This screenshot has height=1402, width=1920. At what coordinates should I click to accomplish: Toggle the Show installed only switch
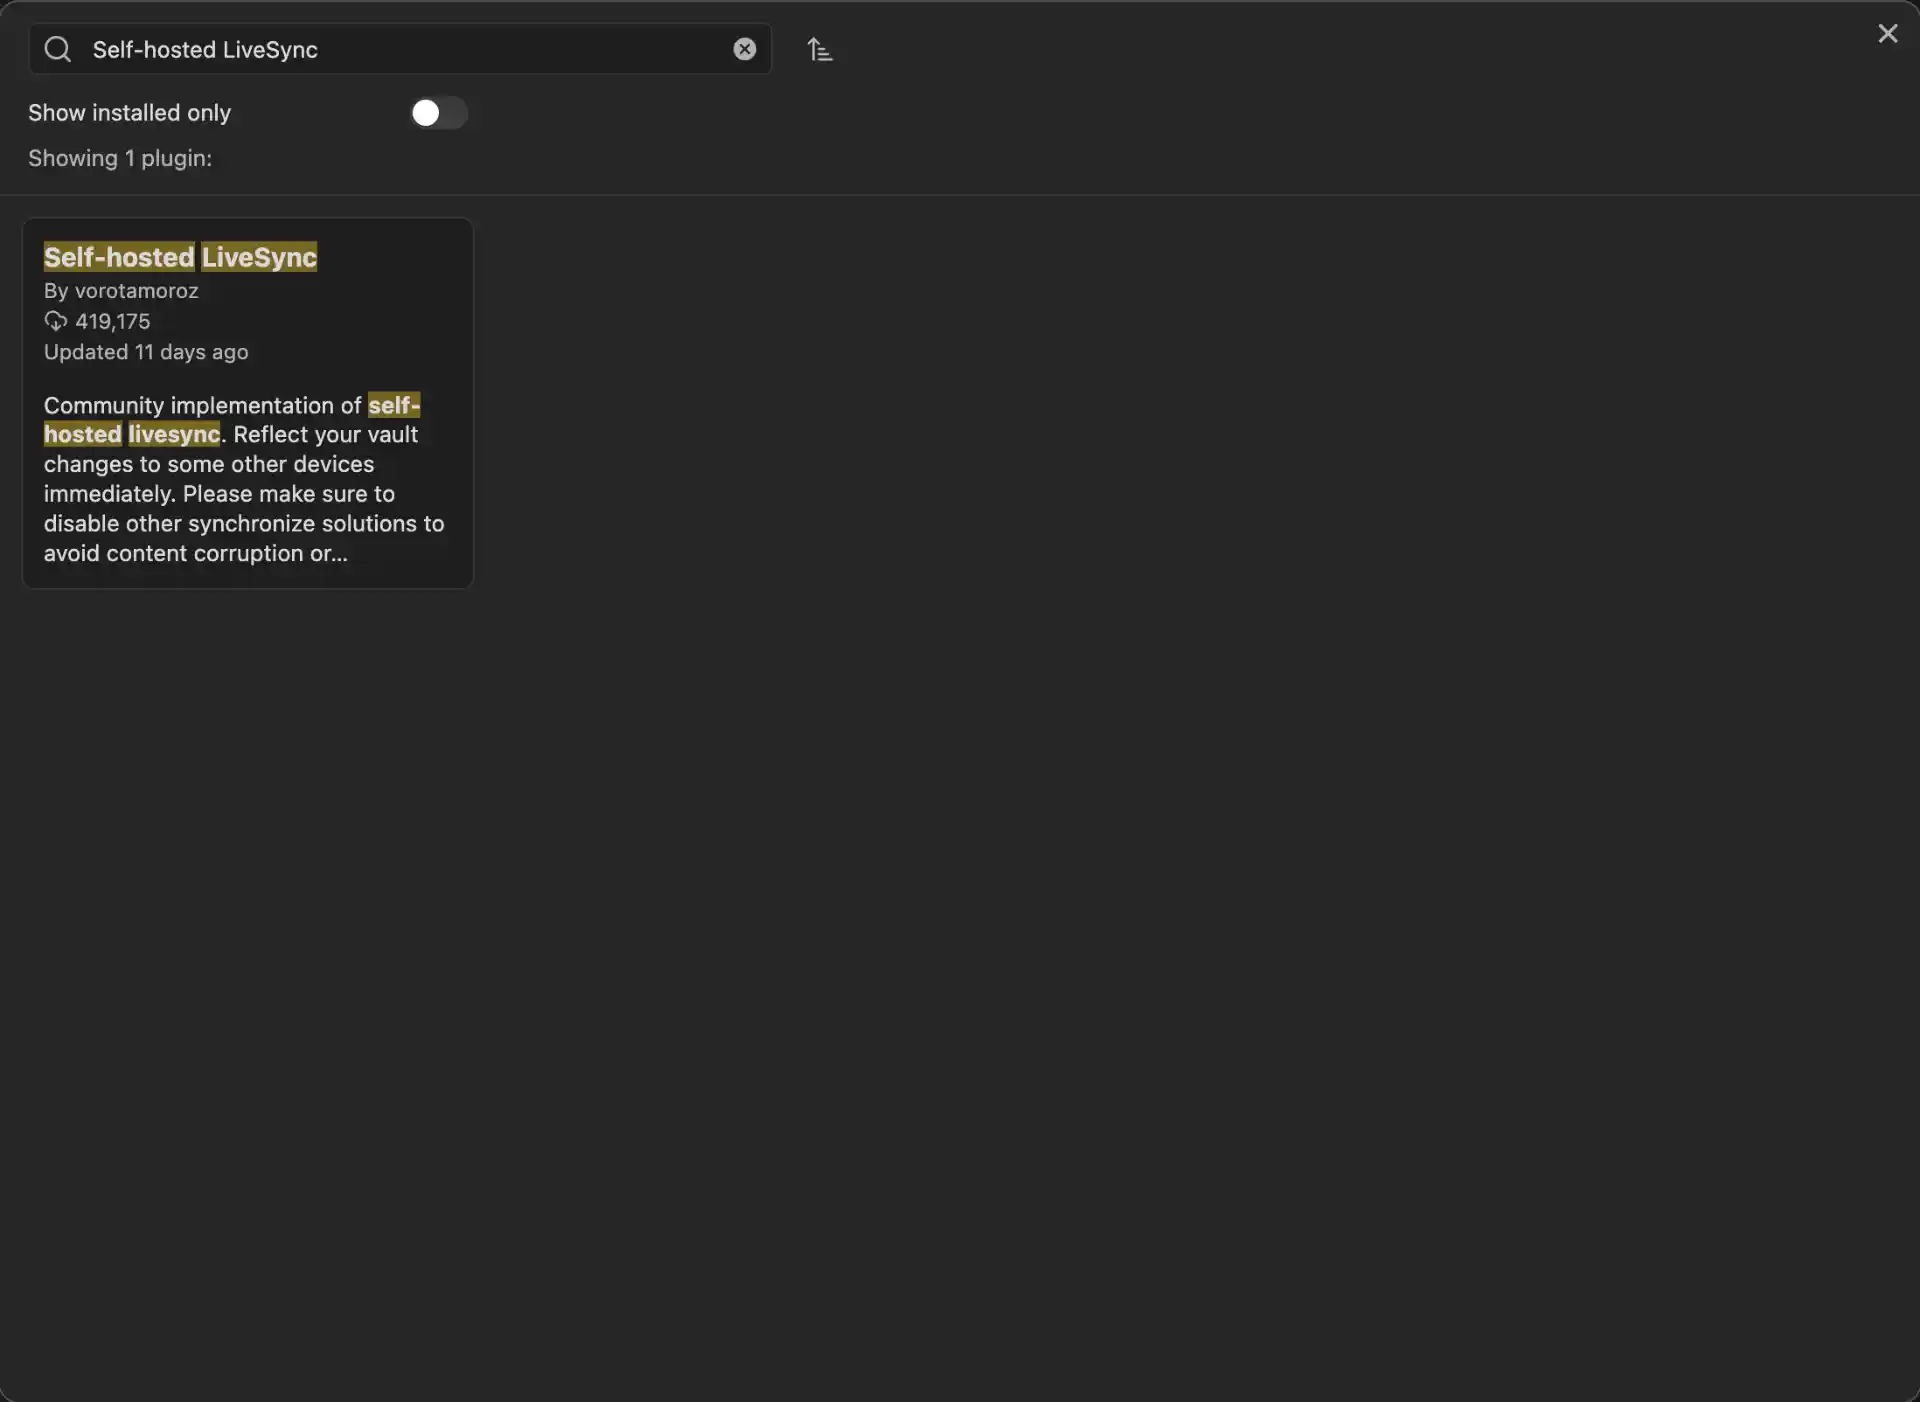(x=438, y=113)
